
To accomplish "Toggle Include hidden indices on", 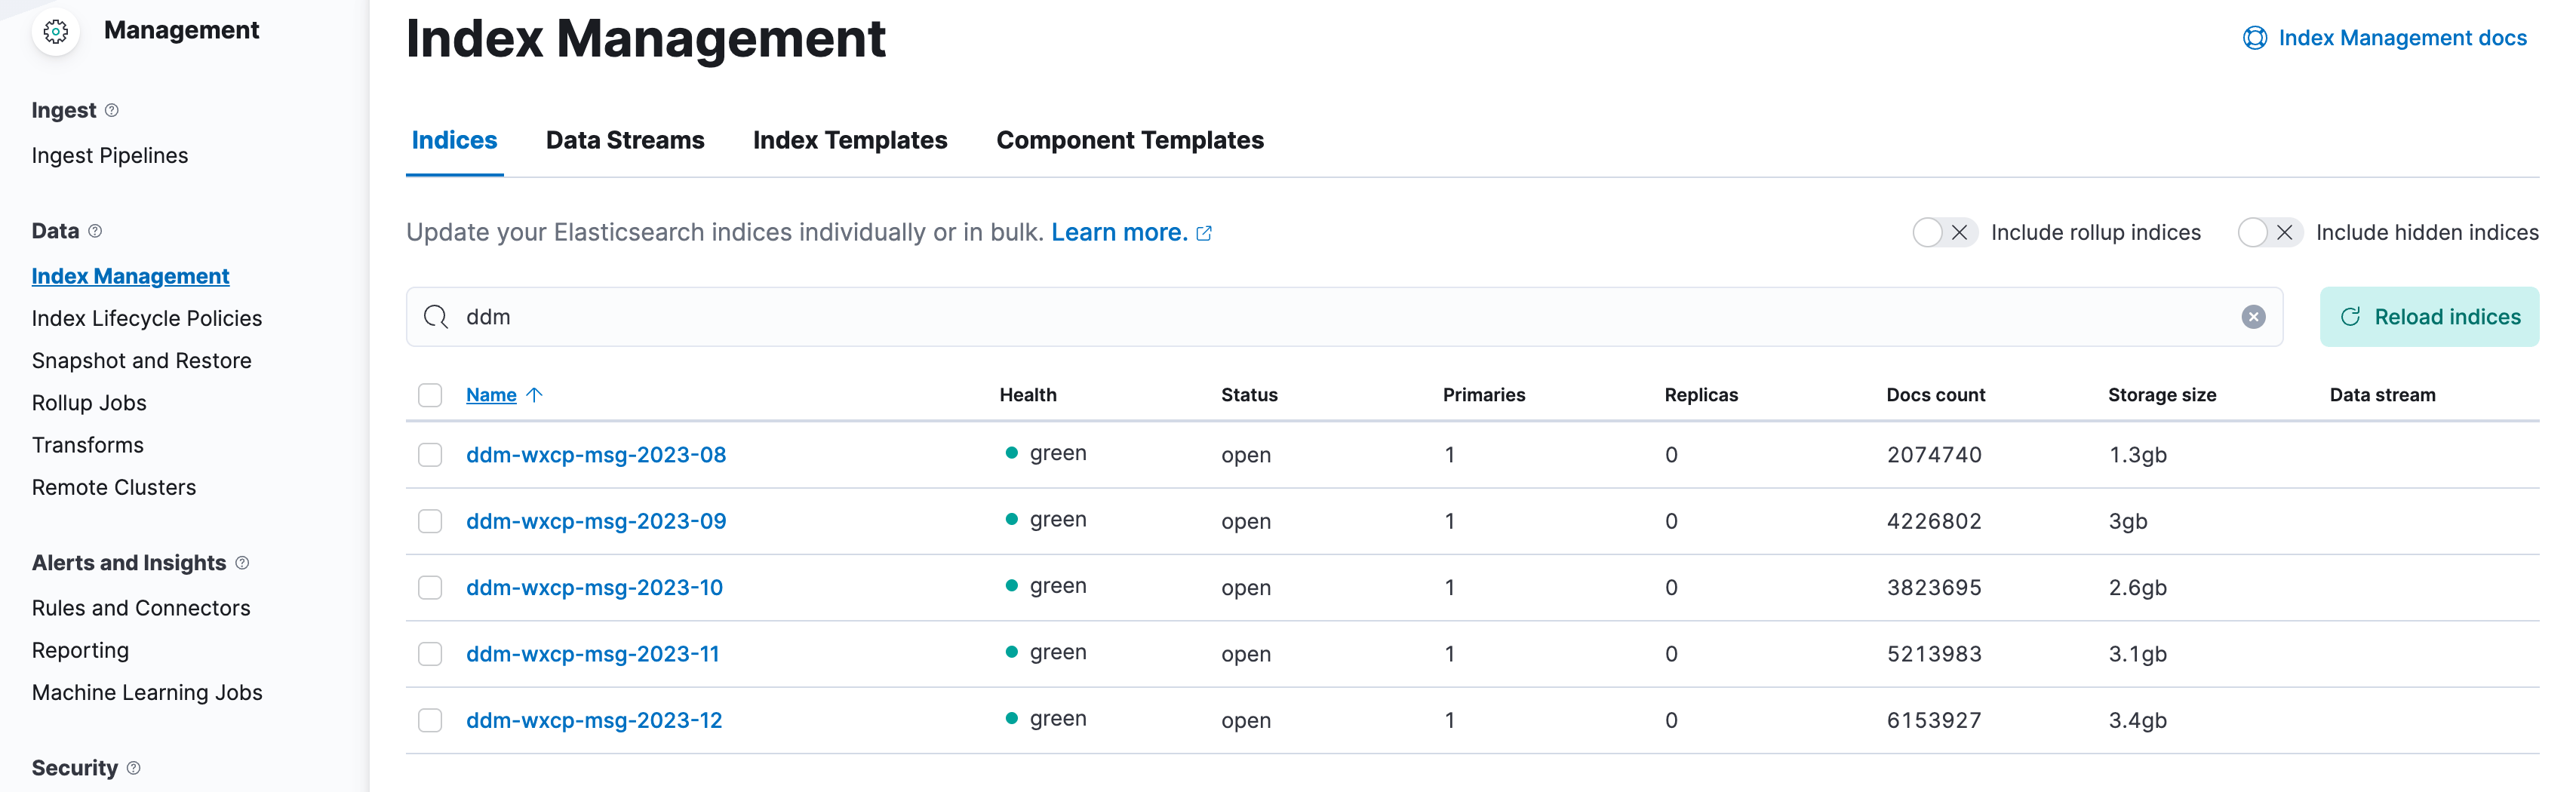I will [x=2268, y=233].
